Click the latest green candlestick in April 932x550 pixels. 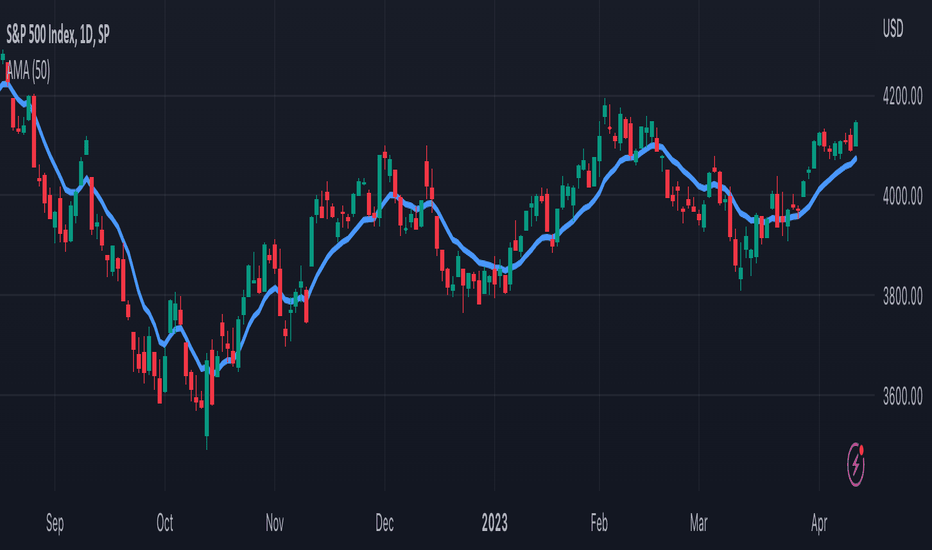[856, 134]
